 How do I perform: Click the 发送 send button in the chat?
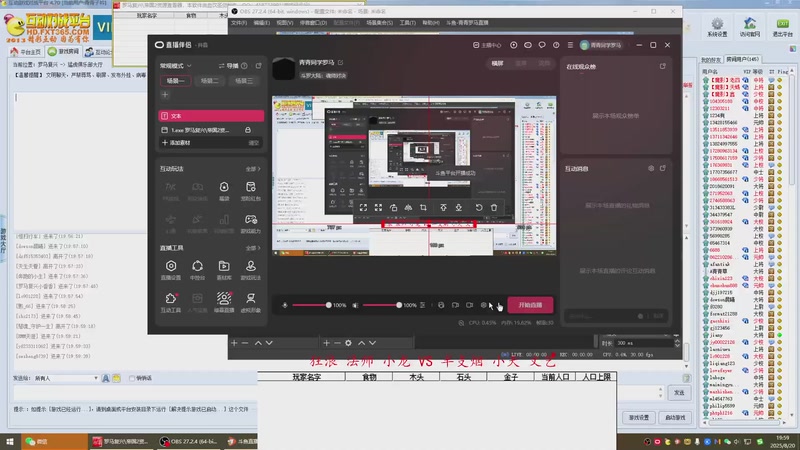tap(679, 392)
